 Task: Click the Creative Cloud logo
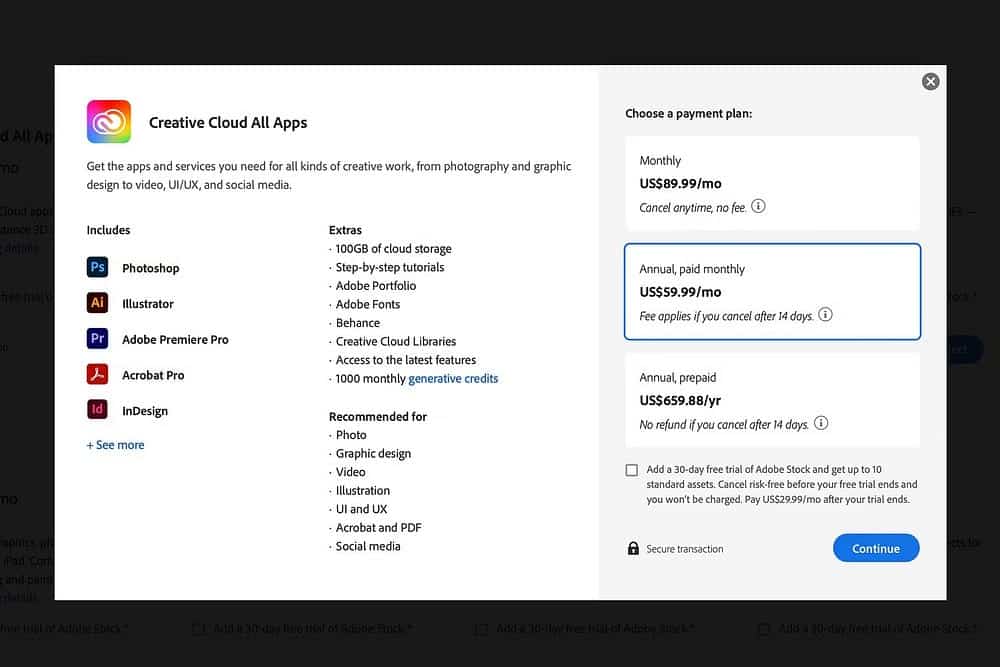(109, 121)
